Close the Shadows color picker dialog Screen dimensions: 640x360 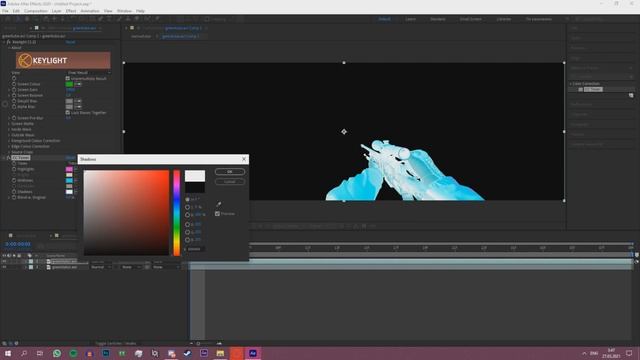(x=244, y=159)
